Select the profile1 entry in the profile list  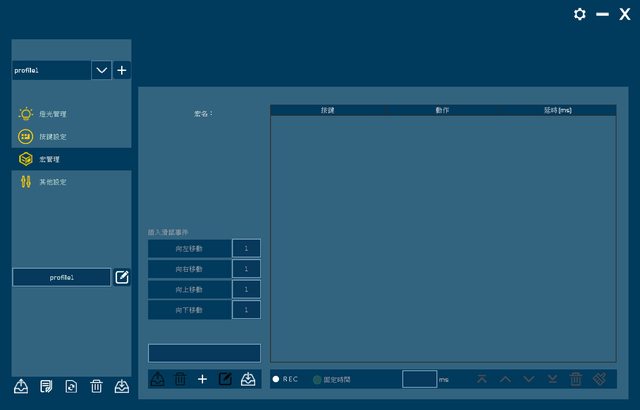(62, 277)
